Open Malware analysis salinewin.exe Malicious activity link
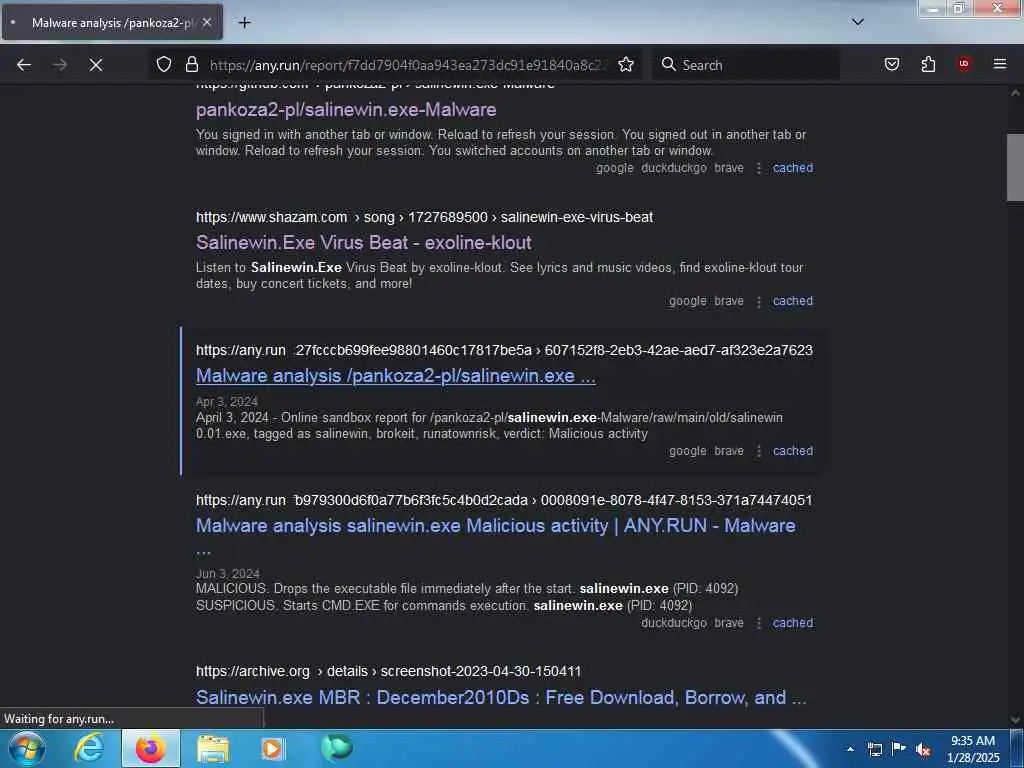The height and width of the screenshot is (768, 1024). tap(496, 526)
